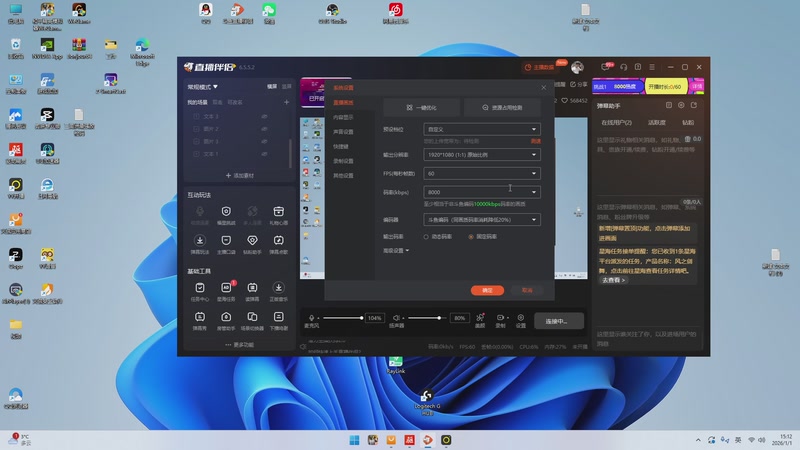800x450 pixels.
Task: Select 快捷键 in settings sidebar
Action: pos(340,146)
